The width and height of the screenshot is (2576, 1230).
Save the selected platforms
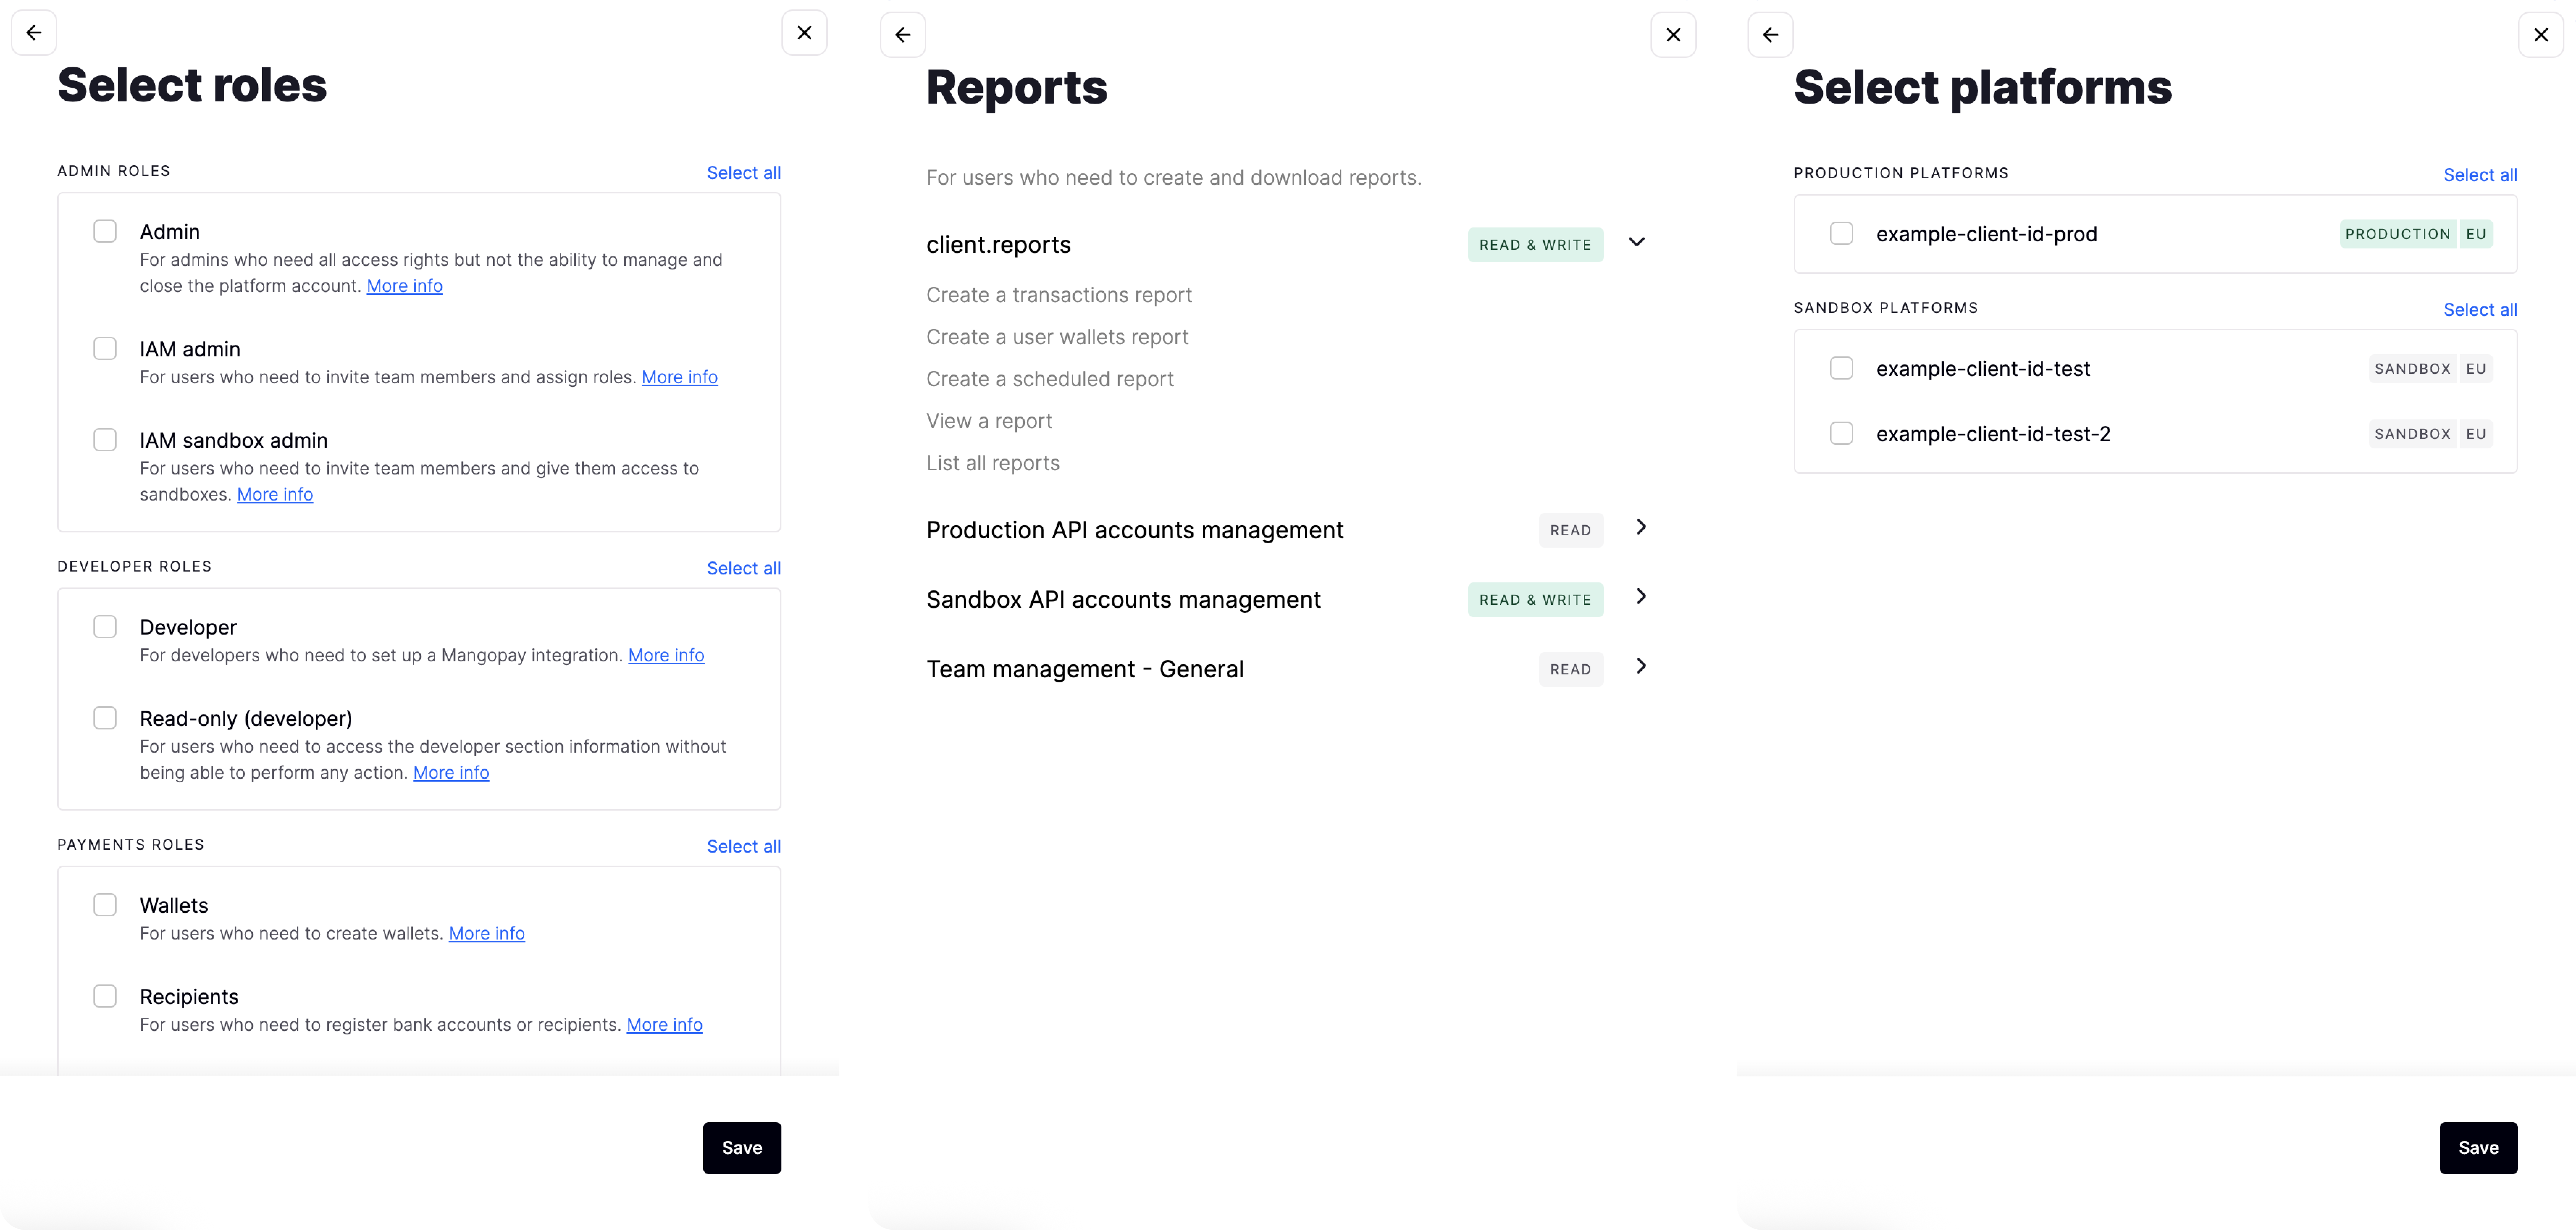(x=2477, y=1148)
